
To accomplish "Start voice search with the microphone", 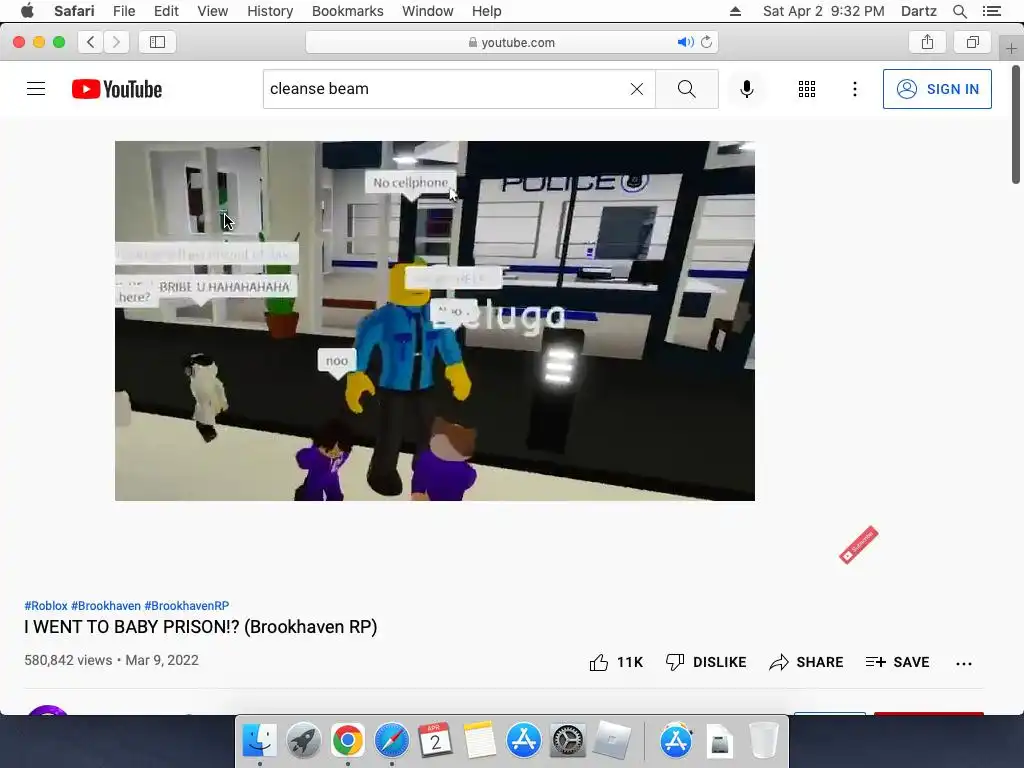I will tap(746, 89).
